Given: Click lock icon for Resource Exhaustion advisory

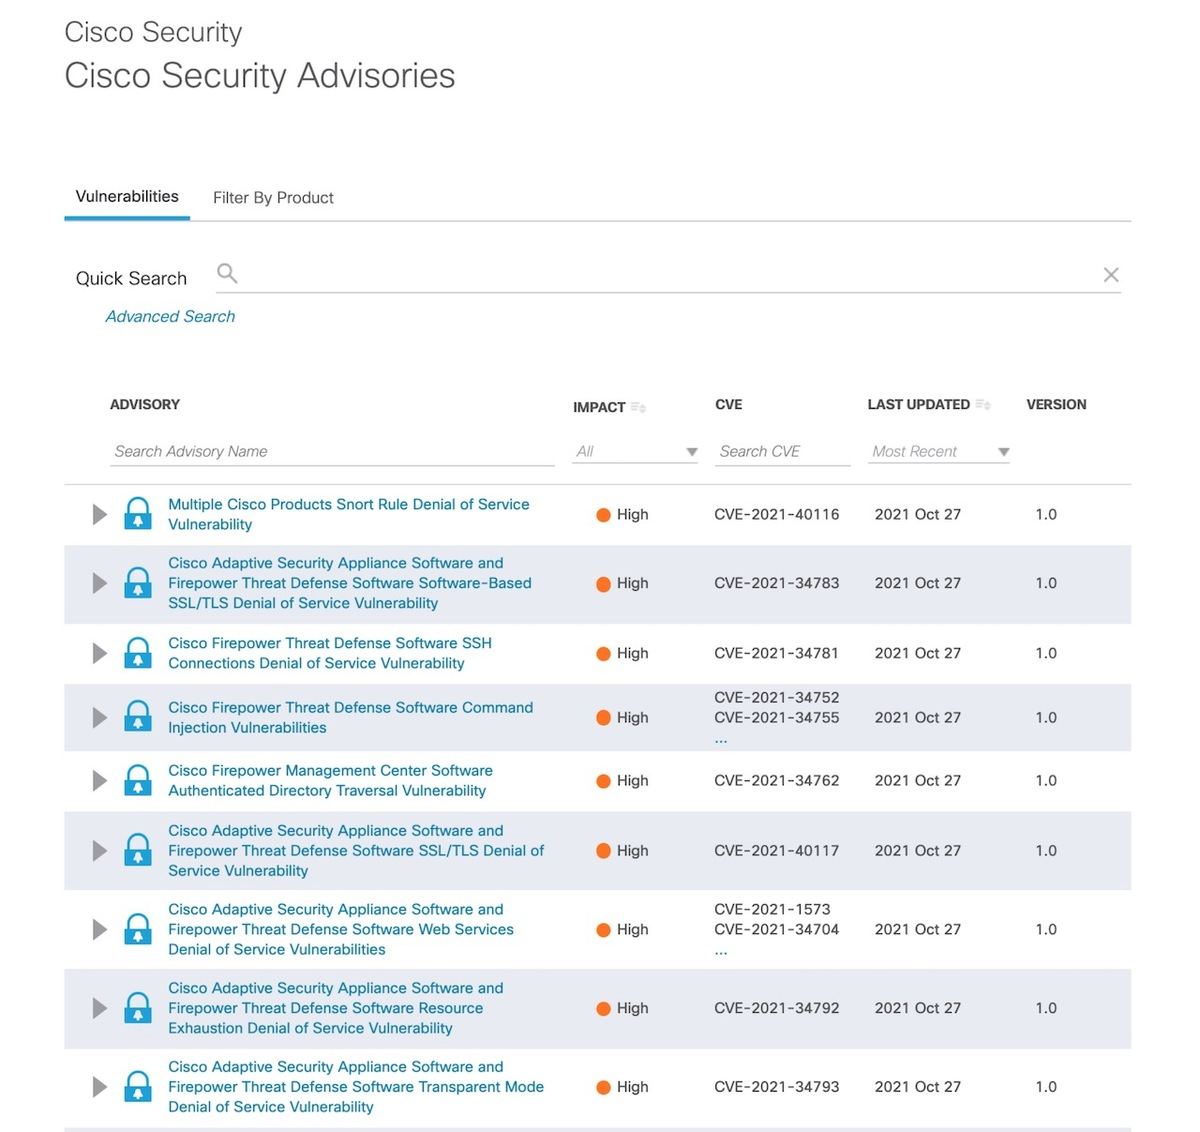Looking at the screenshot, I should pos(138,1008).
